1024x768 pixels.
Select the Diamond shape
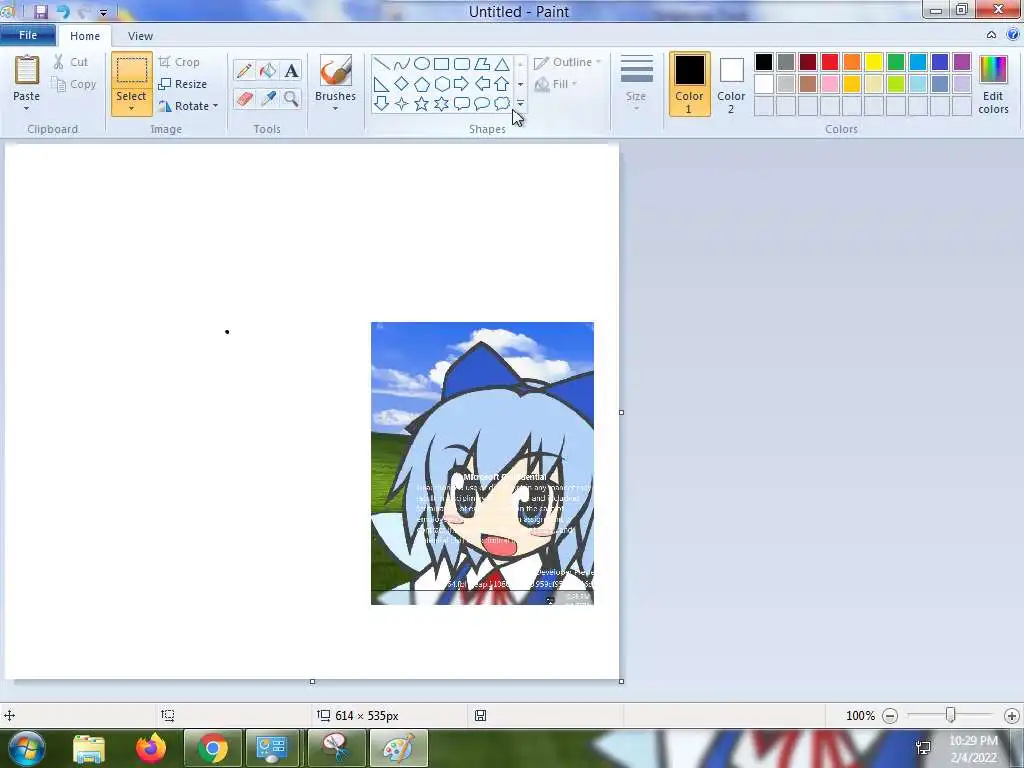(x=402, y=84)
